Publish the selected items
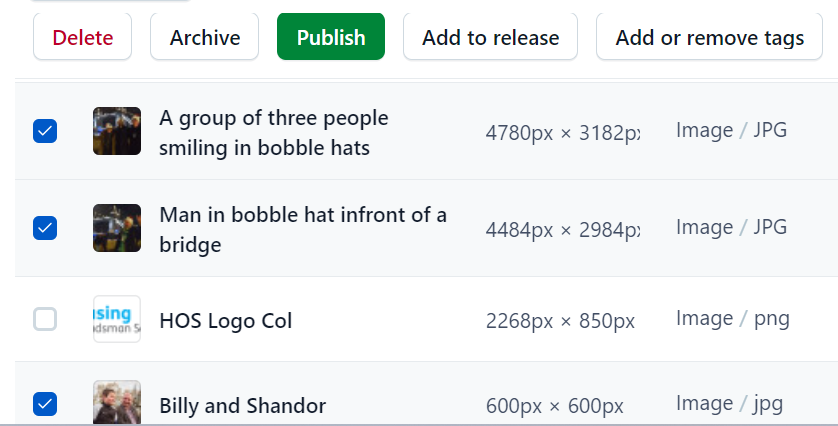 331,37
